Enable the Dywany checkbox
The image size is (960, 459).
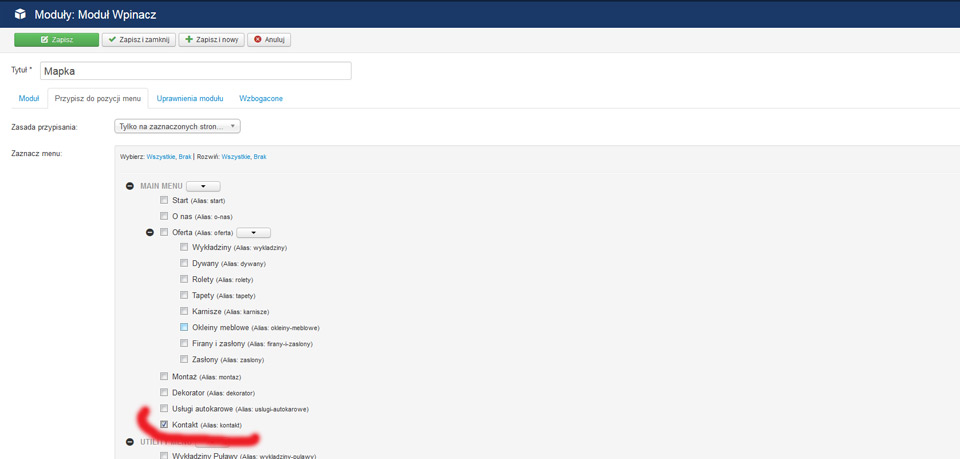tap(184, 263)
